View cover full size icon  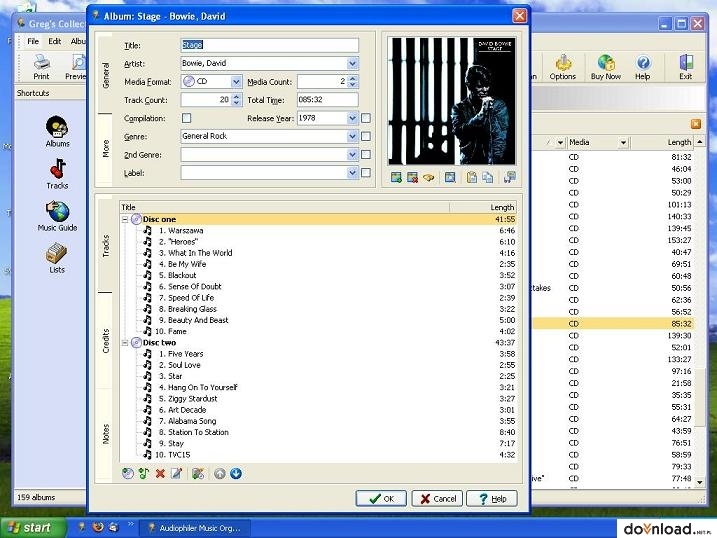pos(450,177)
